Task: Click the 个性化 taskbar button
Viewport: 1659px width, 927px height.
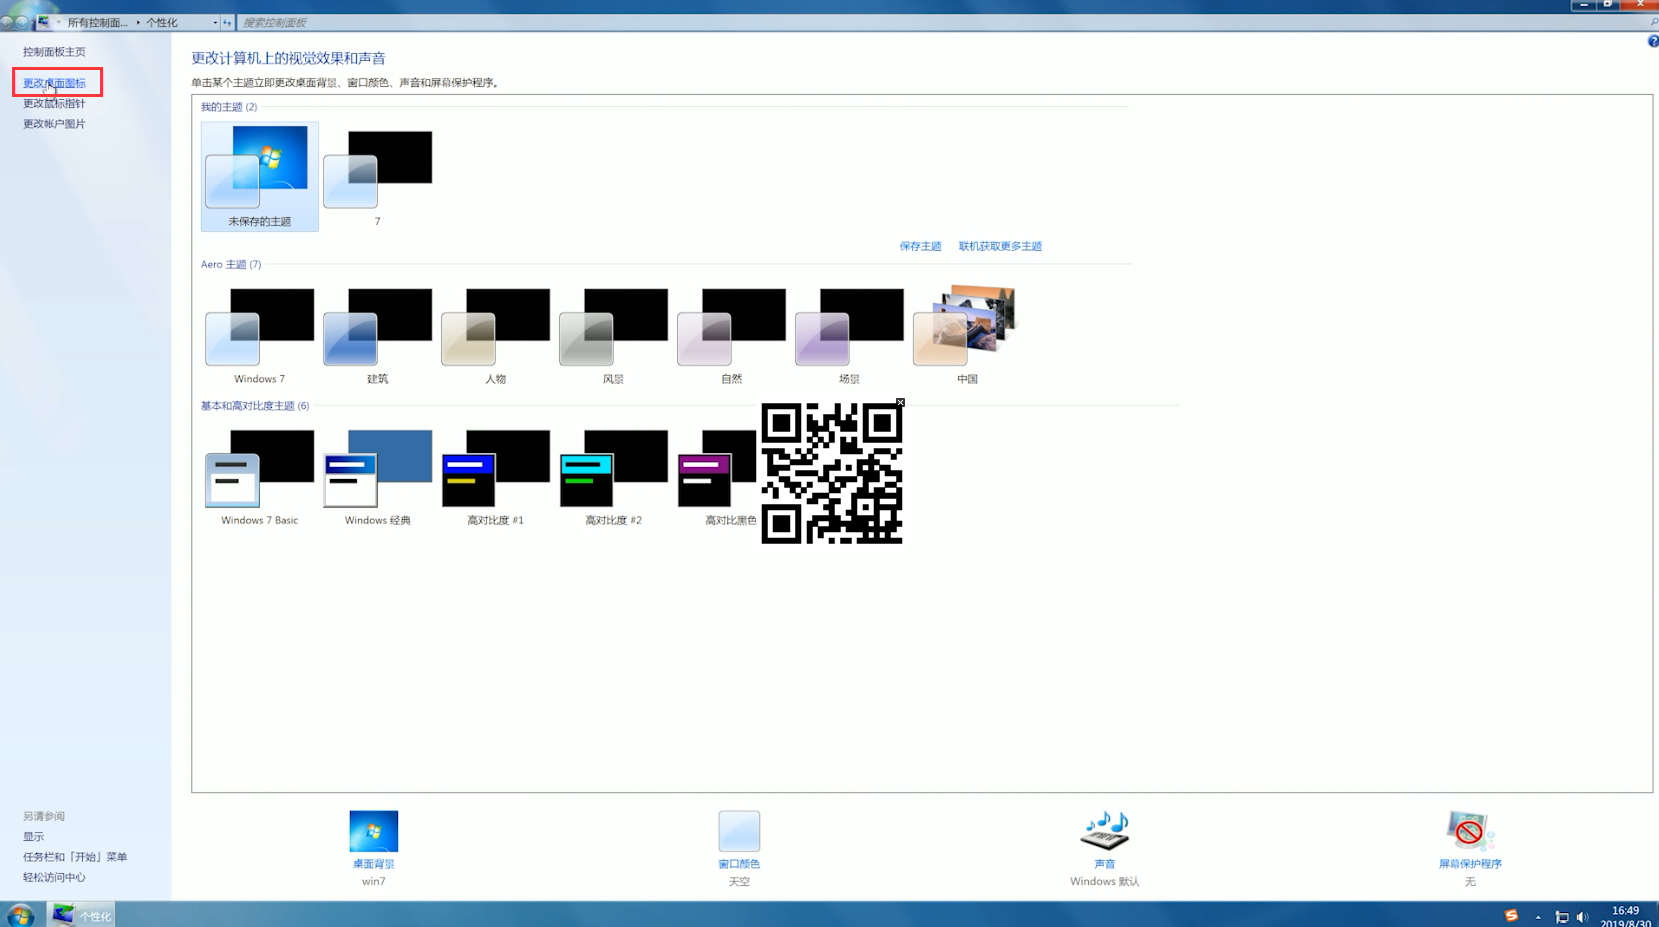Action: click(x=81, y=915)
